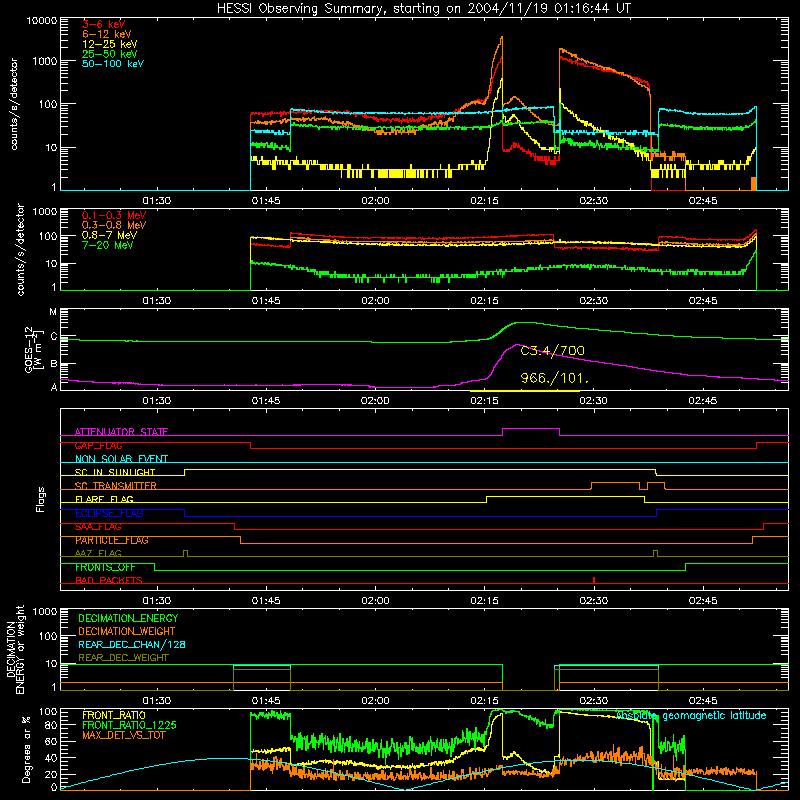800x800 pixels.
Task: Select the SAA_FLAG label
Action: point(98,527)
